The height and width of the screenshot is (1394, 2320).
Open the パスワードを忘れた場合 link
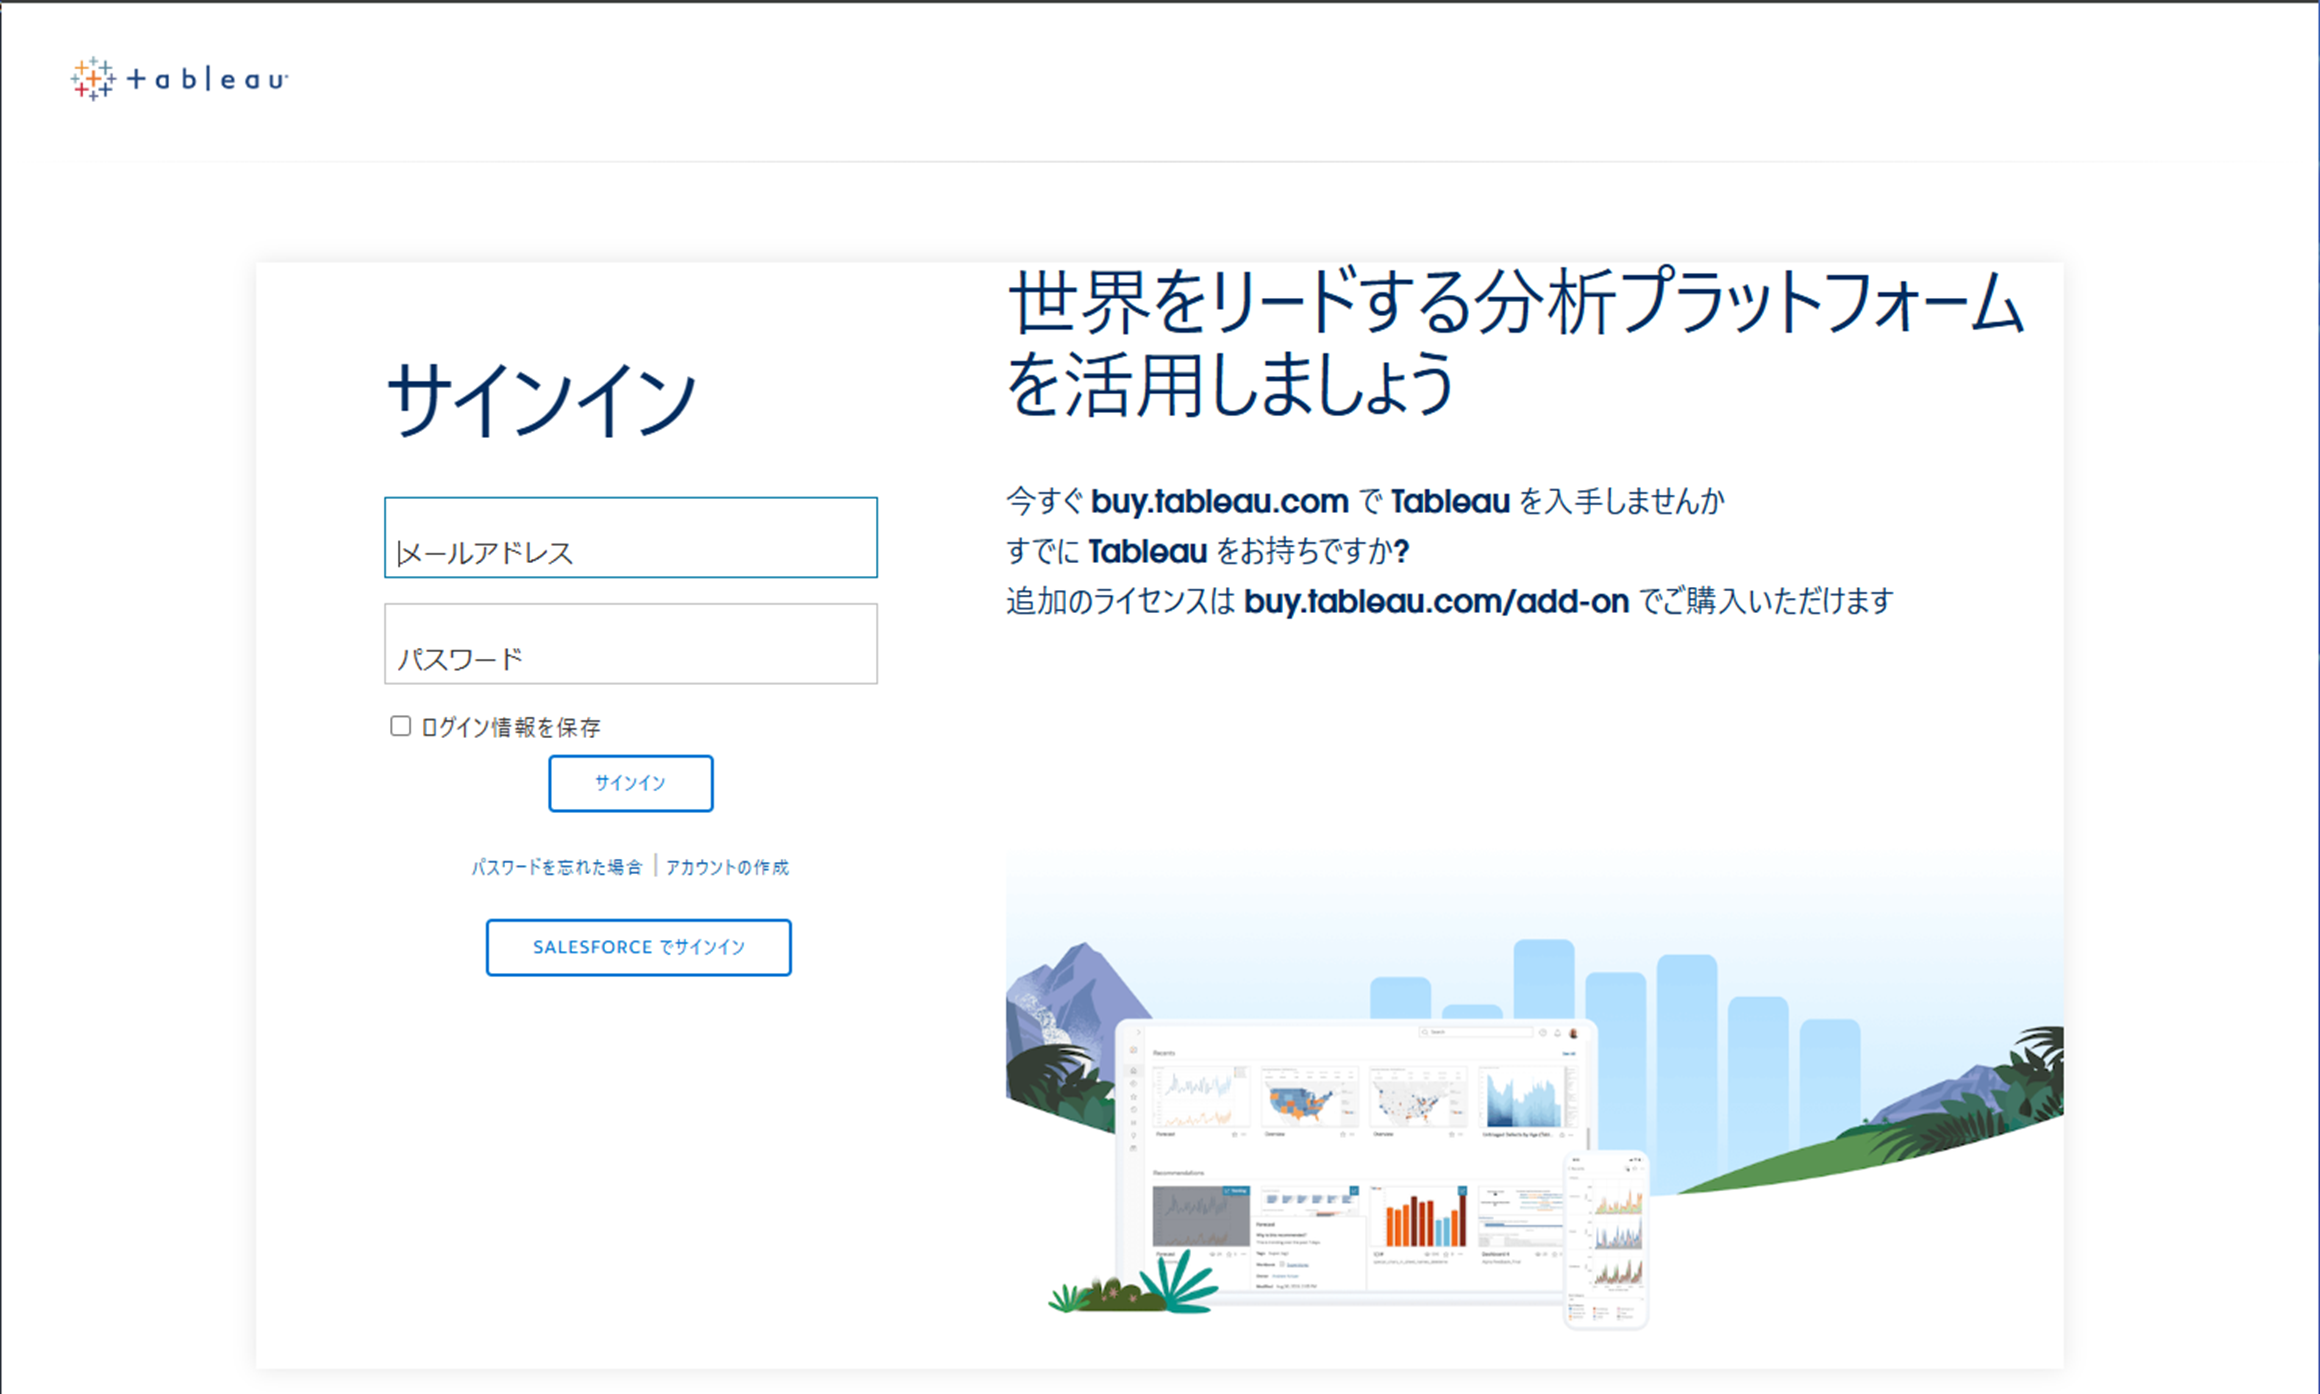(556, 867)
